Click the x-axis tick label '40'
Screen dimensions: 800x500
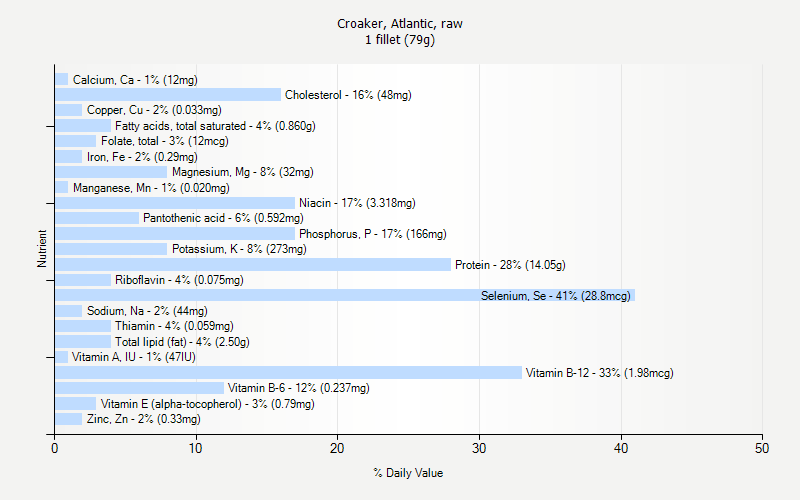click(x=621, y=448)
